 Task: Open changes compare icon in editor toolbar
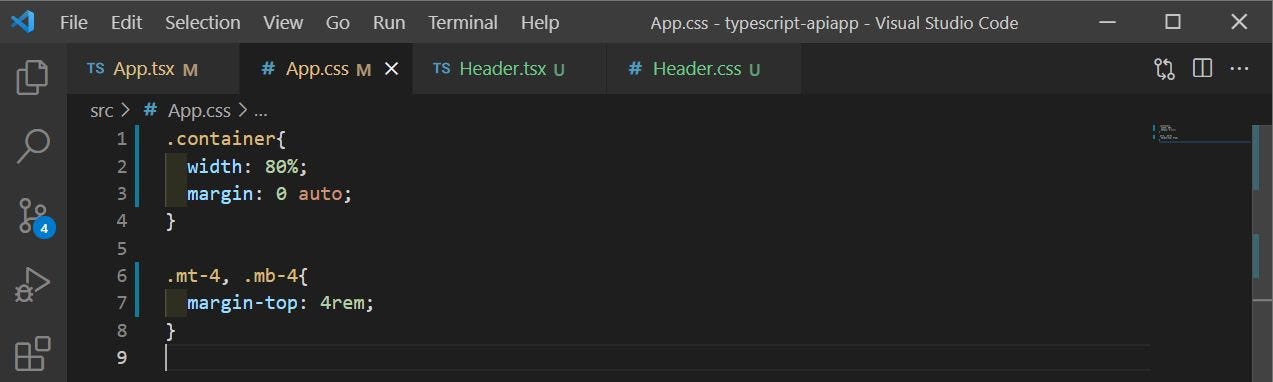coord(1165,69)
